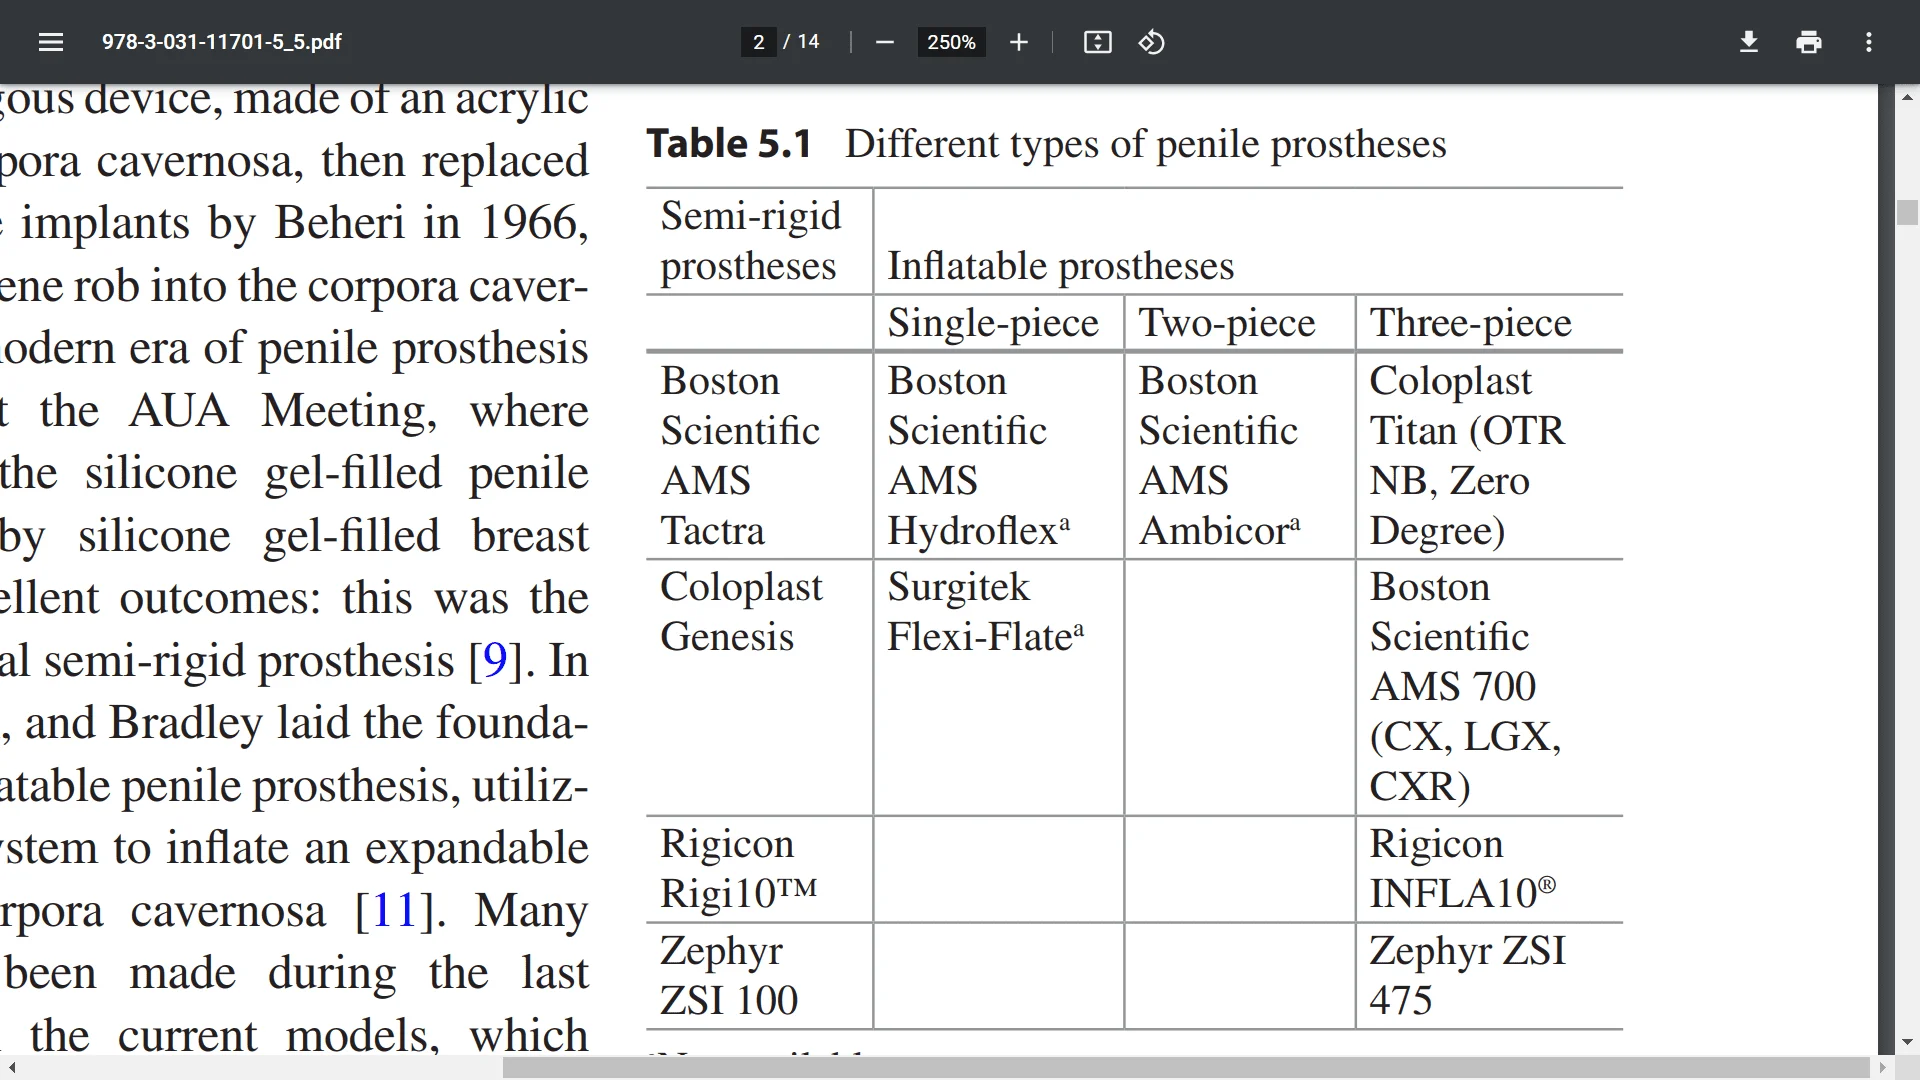Click the zoom in plus button
Viewport: 1920px width, 1080px height.
coord(1018,42)
